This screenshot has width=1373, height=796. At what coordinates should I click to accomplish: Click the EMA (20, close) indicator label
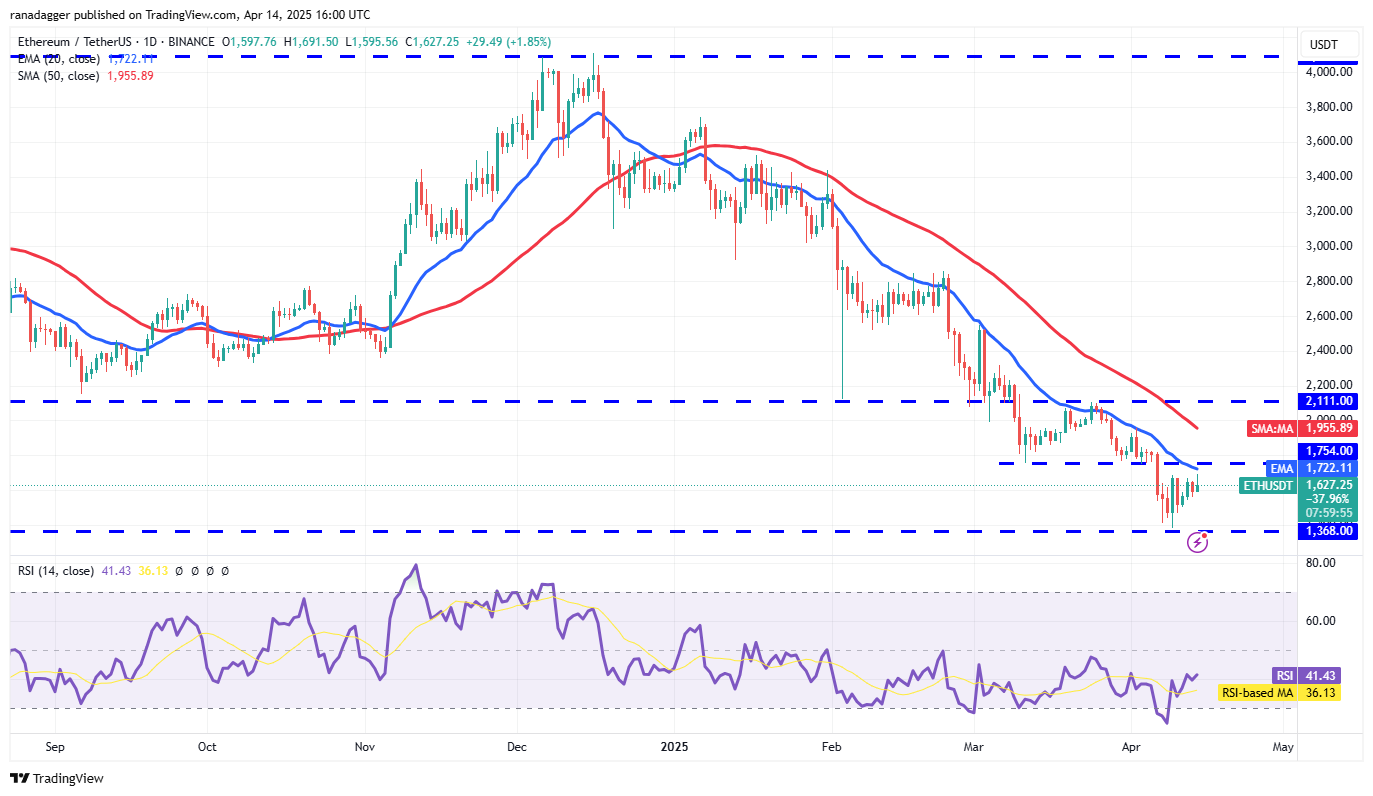(x=60, y=58)
